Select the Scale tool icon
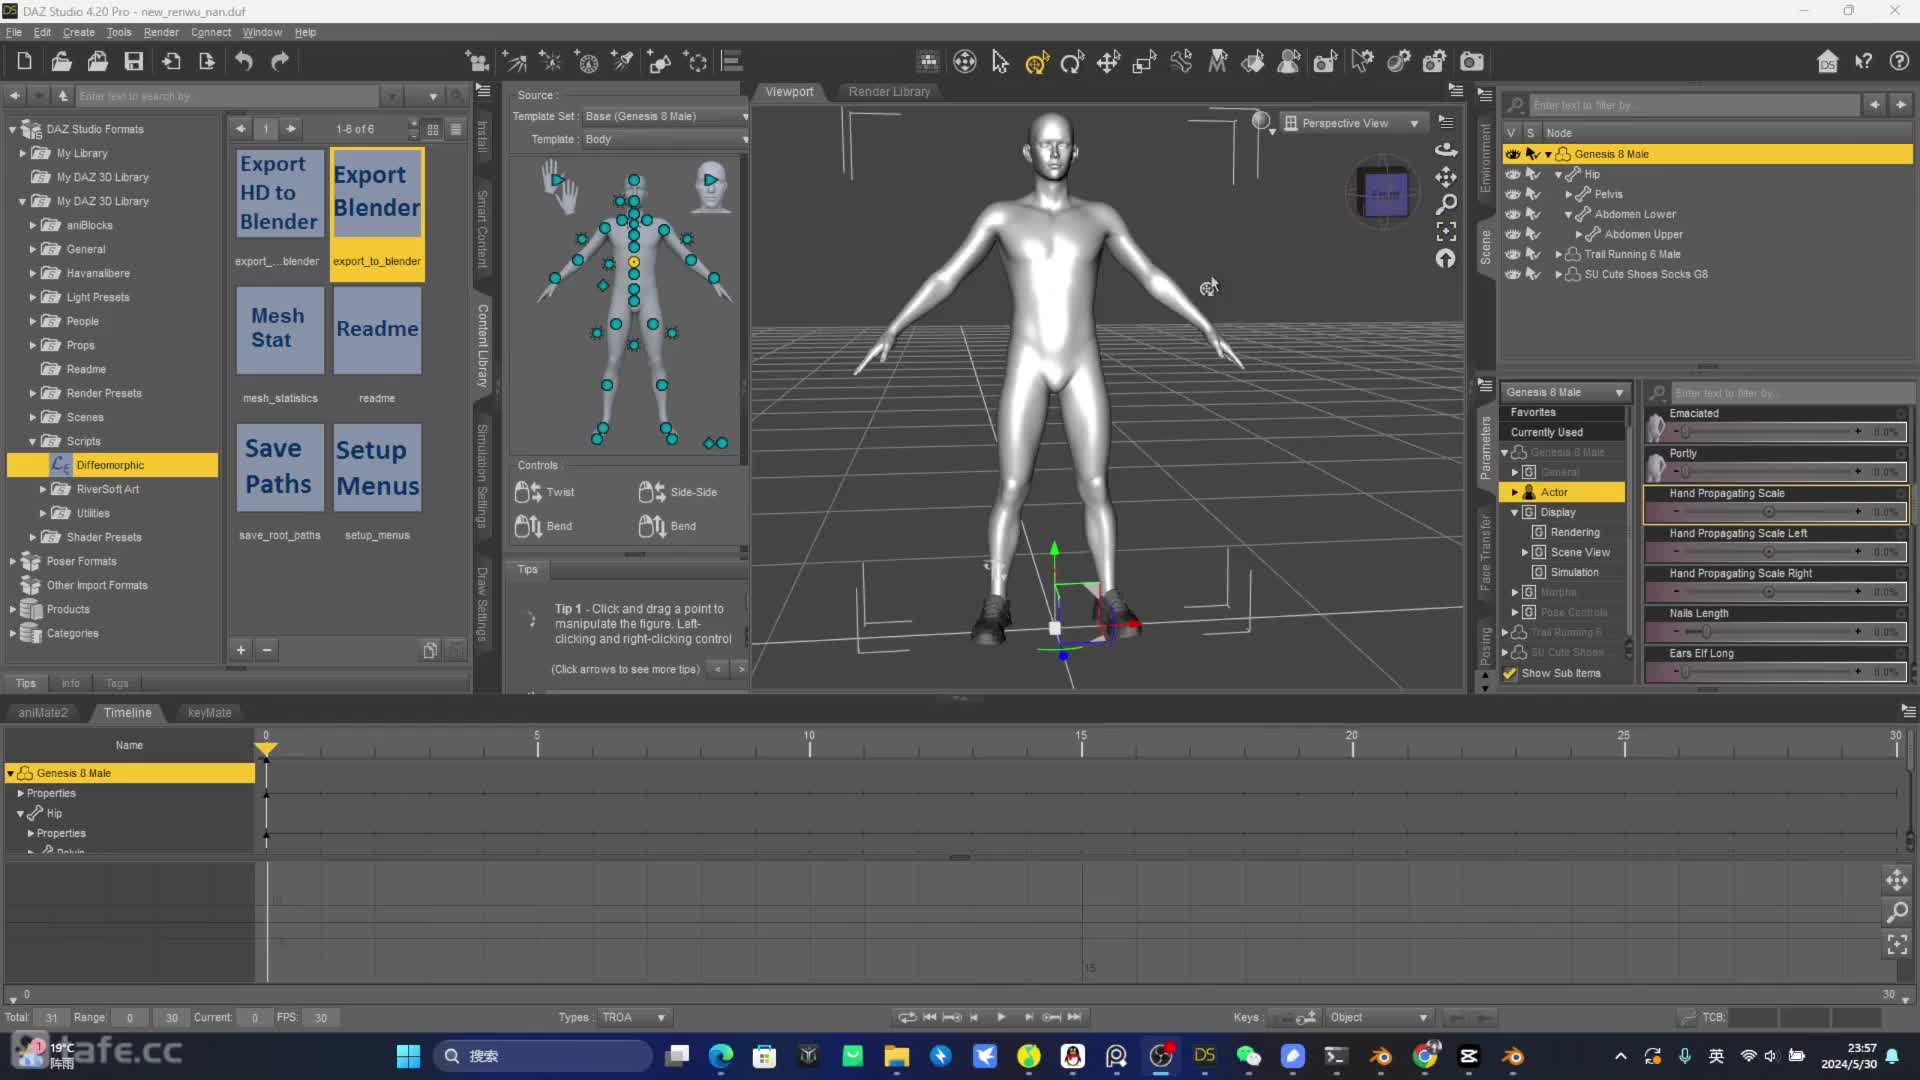 (1144, 62)
